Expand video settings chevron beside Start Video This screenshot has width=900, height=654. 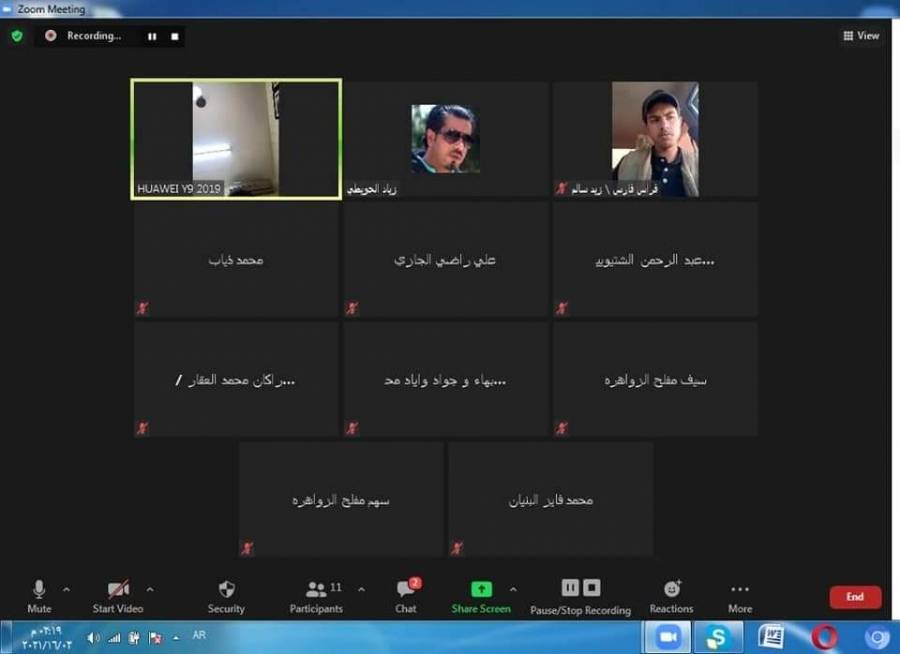[150, 589]
